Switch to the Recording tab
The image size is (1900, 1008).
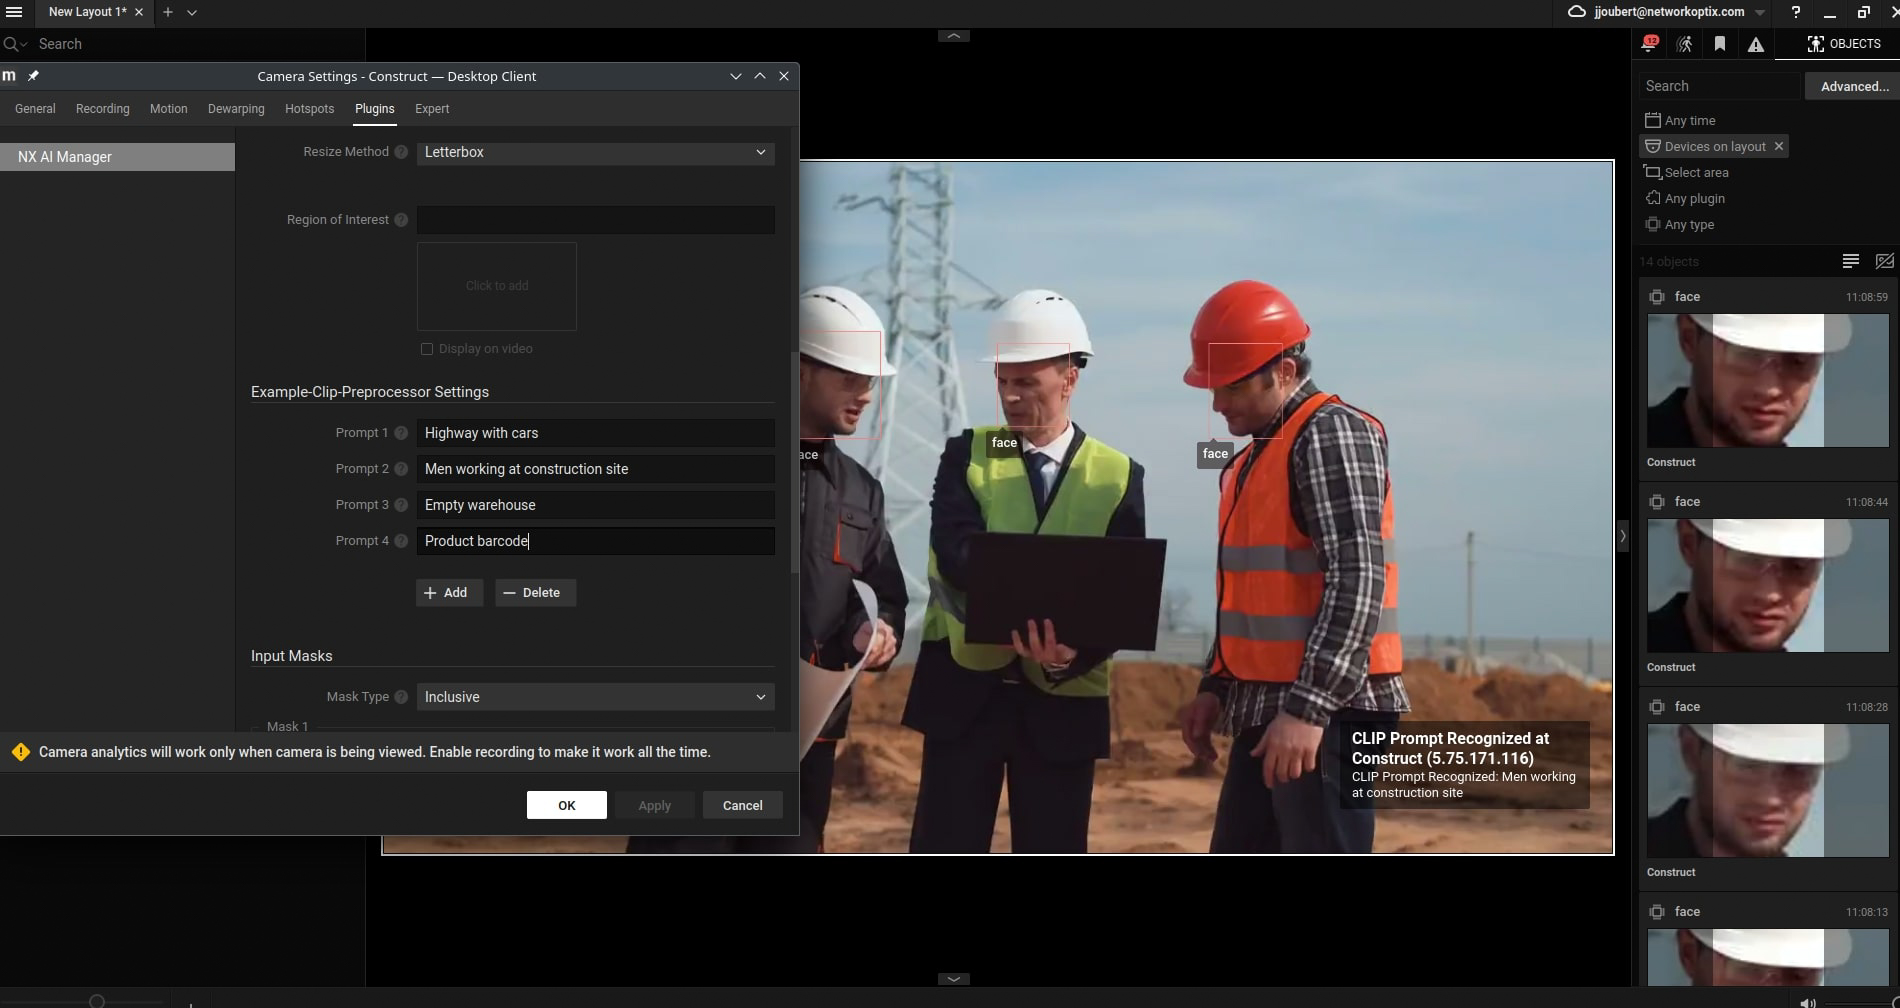pyautogui.click(x=102, y=108)
